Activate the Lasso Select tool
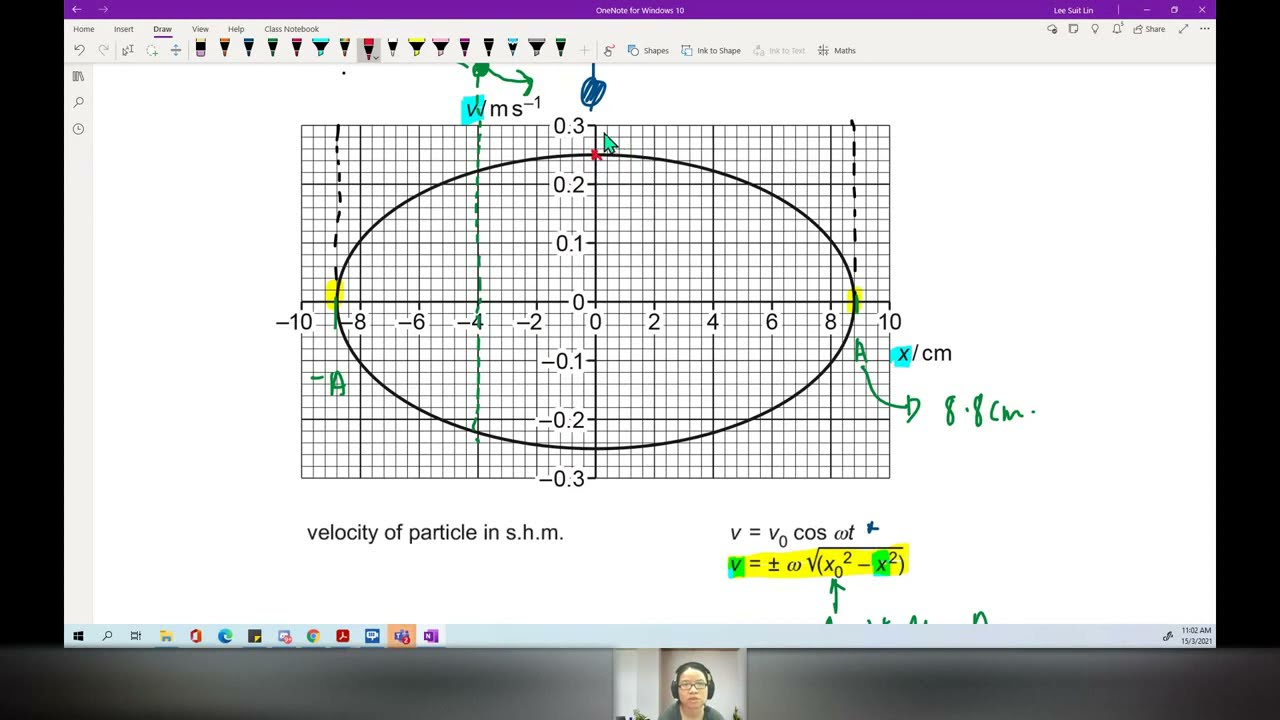Screen dimensions: 1280x720 point(152,50)
